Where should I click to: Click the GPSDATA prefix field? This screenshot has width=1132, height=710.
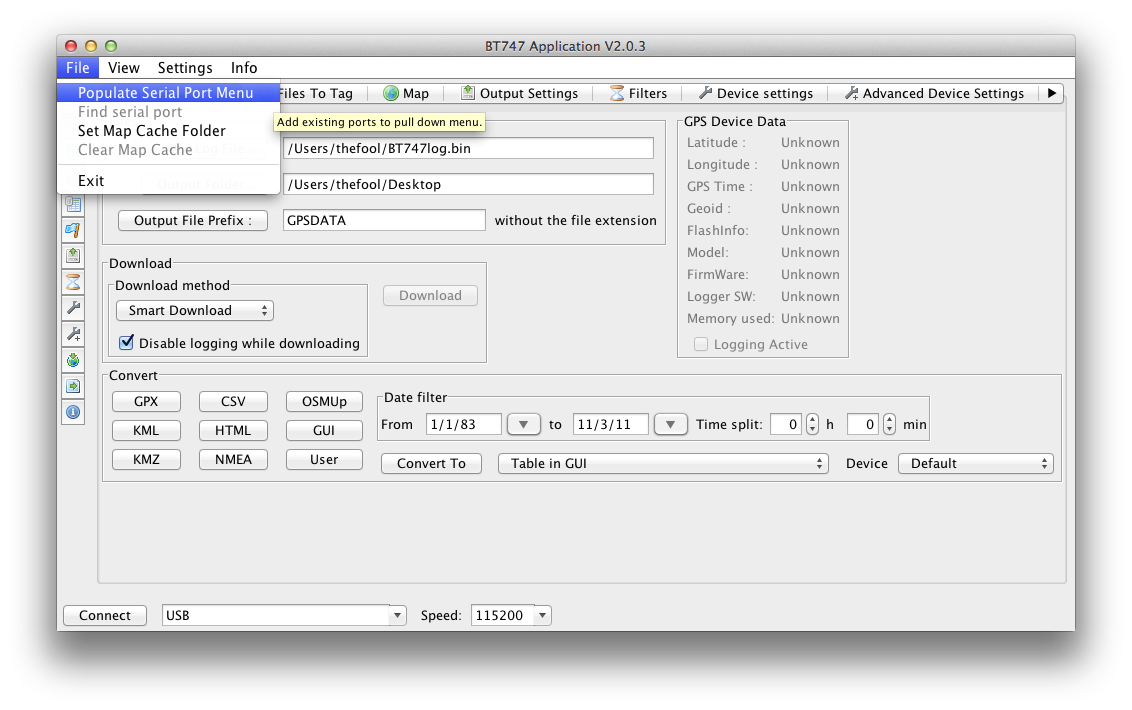click(x=384, y=220)
